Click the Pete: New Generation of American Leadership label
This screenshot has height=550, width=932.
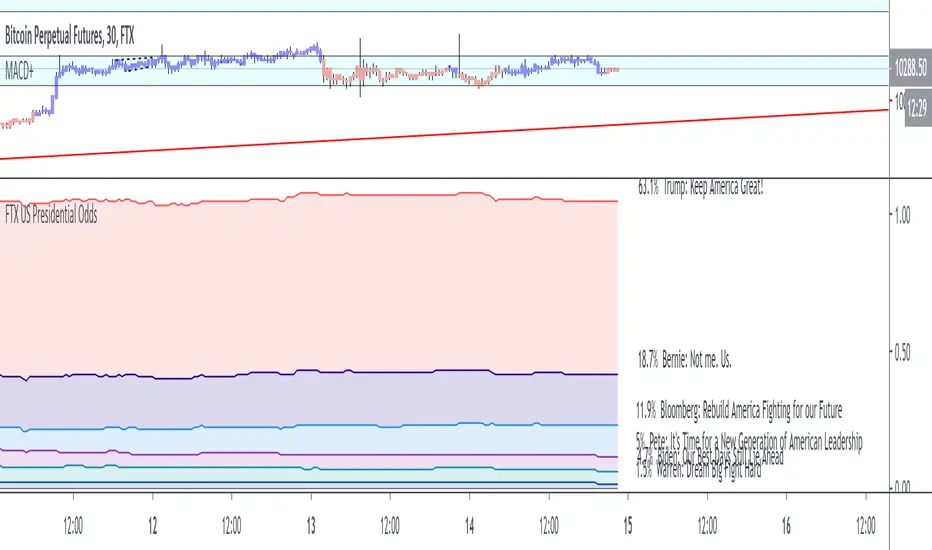pyautogui.click(x=749, y=441)
